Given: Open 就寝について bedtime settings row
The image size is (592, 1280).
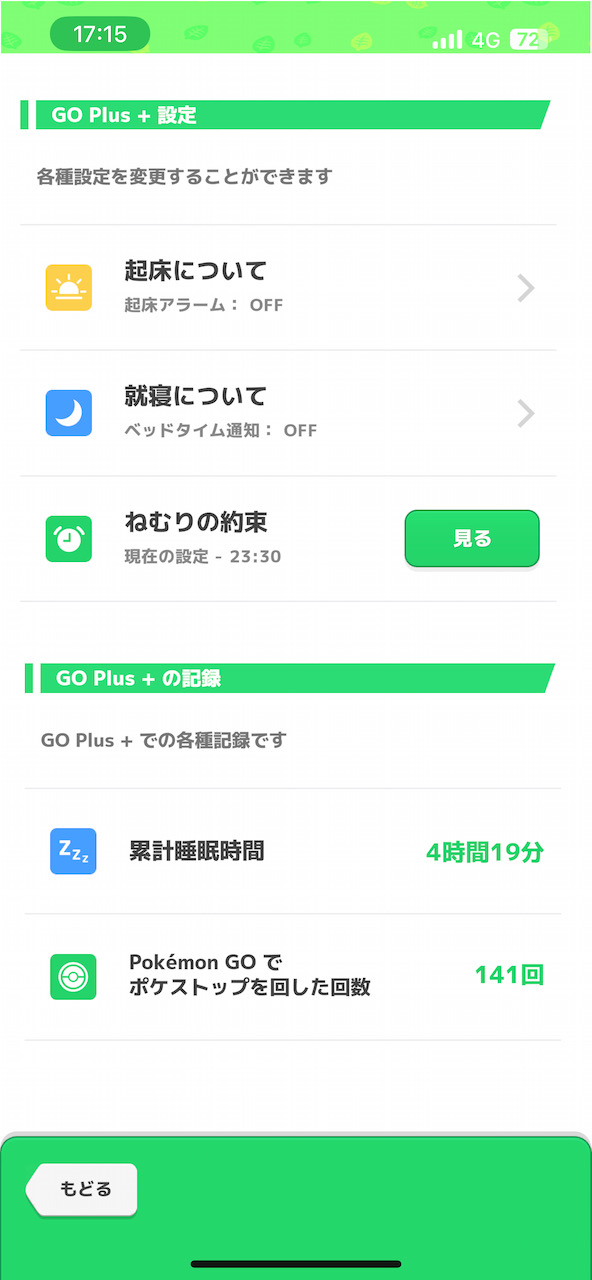Looking at the screenshot, I should 288,413.
